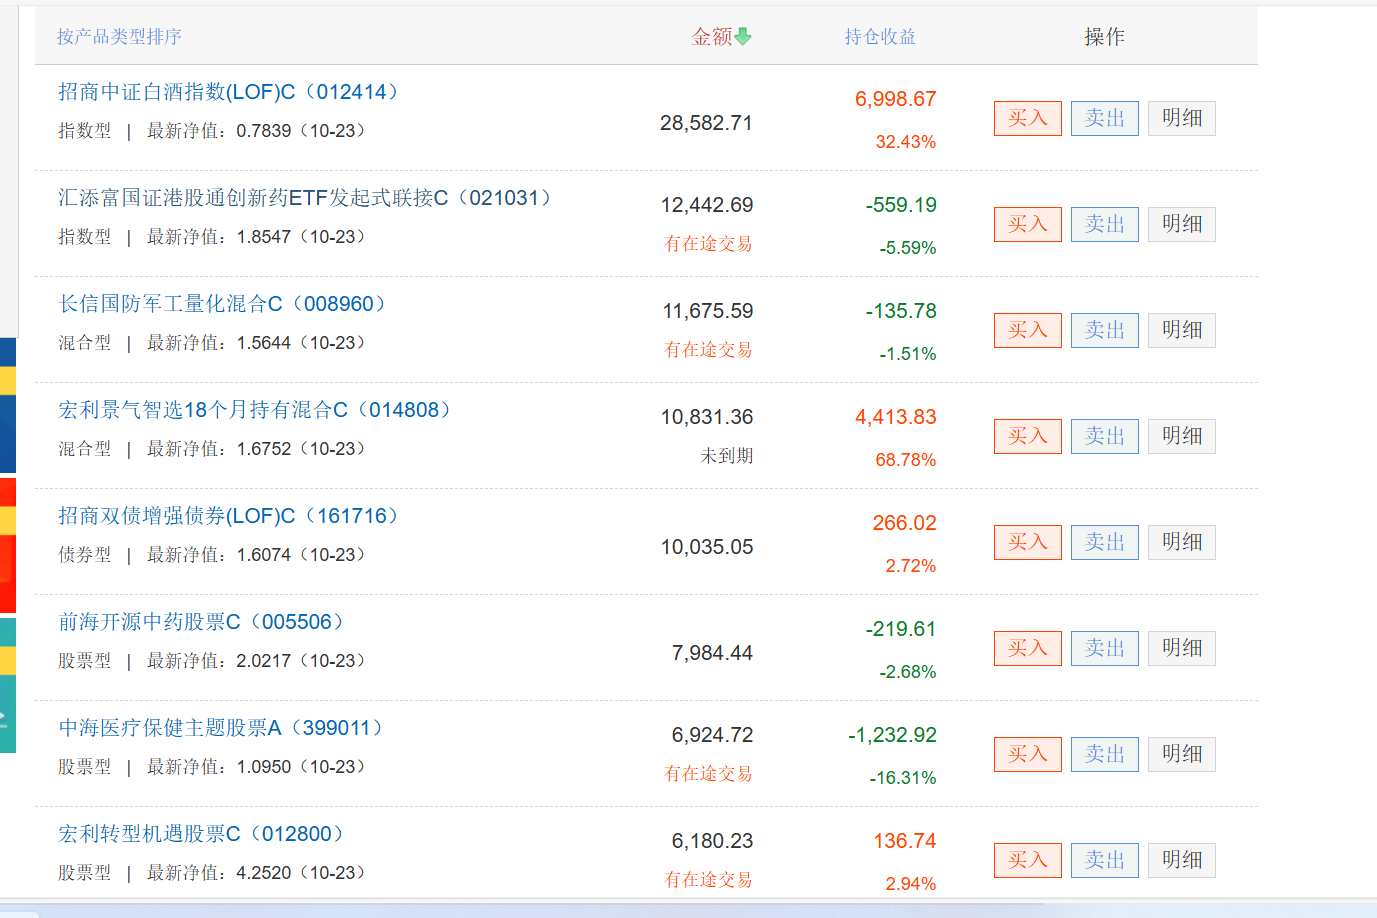
Task: Click in-transit notice under 11,675.59
Action: pyautogui.click(x=709, y=350)
